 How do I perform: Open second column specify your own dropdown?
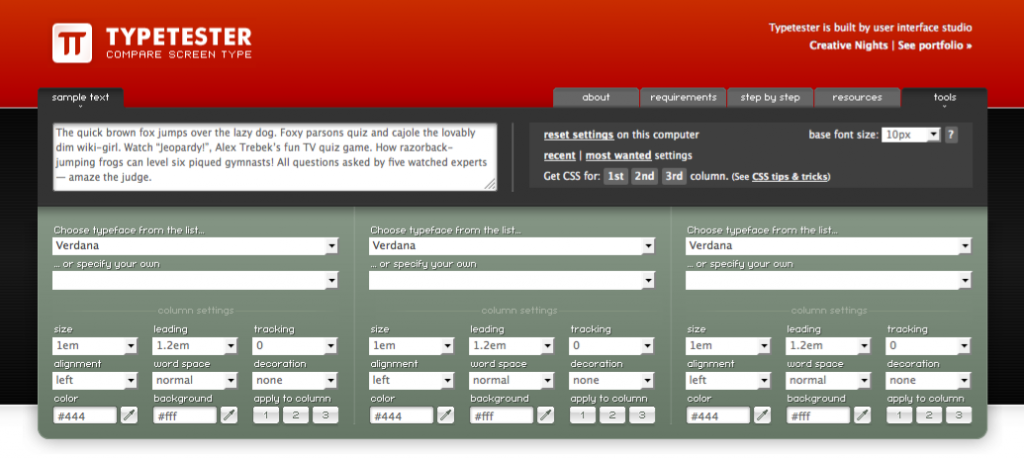512,281
